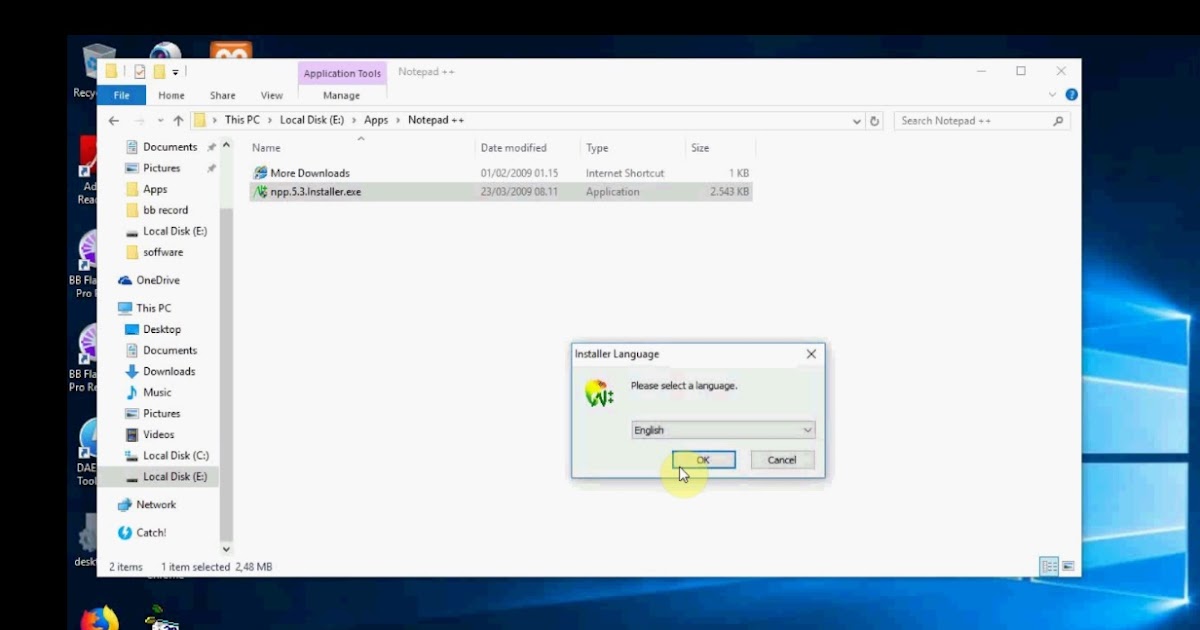The height and width of the screenshot is (630, 1200).
Task: Open Desktop under This PC
Action: (161, 329)
